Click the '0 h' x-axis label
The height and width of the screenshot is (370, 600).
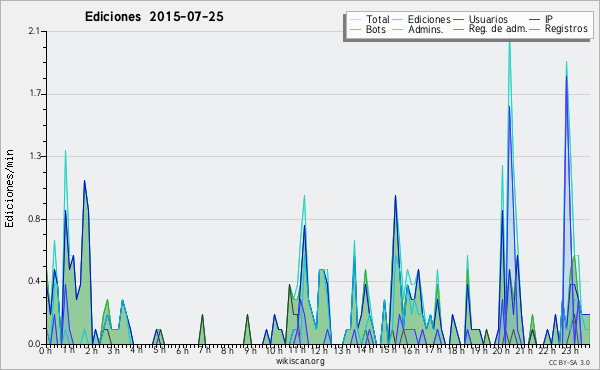pos(45,350)
